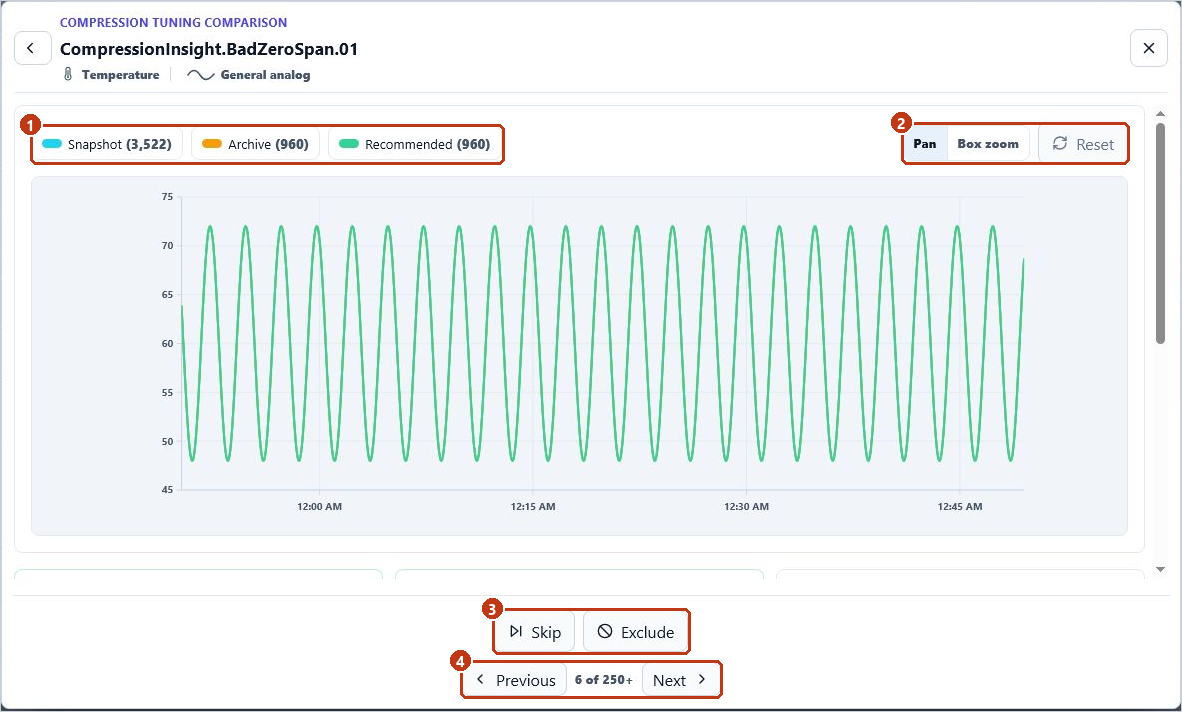1182x712 pixels.
Task: Click the circular arrows icon on Reset
Action: tap(1060, 143)
